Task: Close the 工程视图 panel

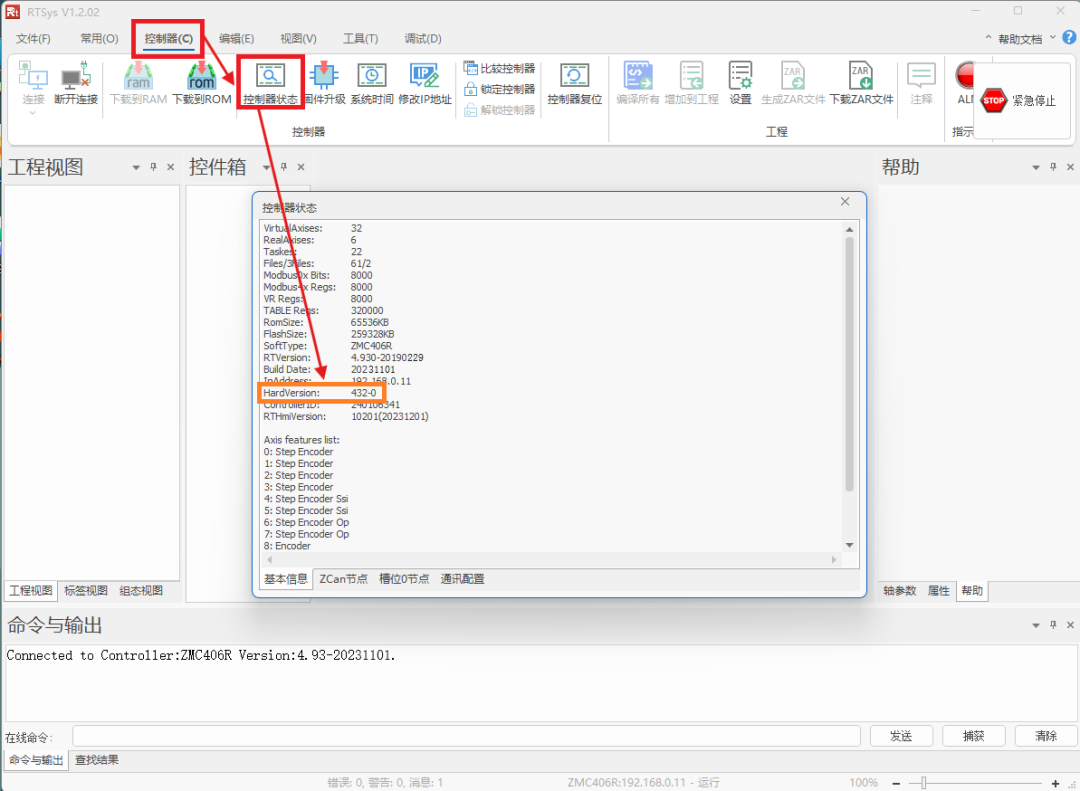Action: (x=171, y=167)
